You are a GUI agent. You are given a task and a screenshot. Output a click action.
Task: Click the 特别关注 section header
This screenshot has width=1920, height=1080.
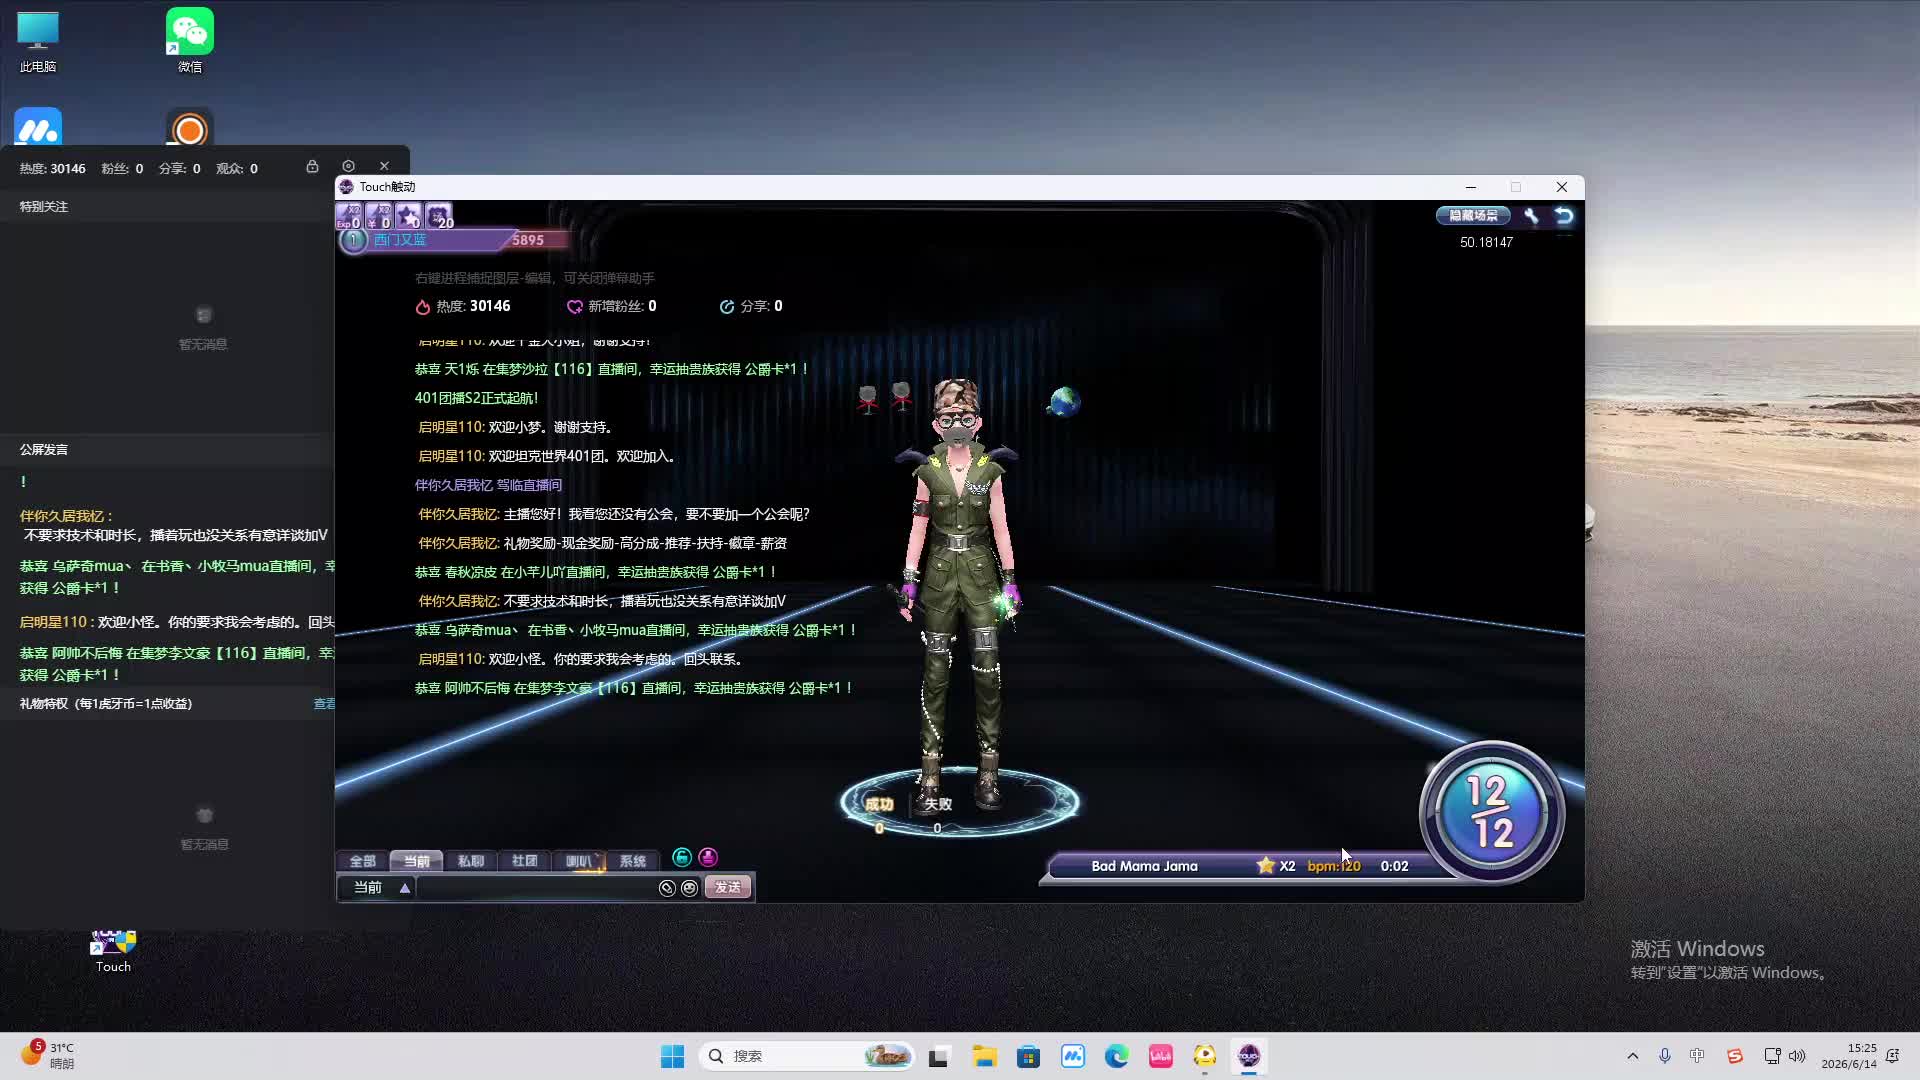[x=44, y=207]
